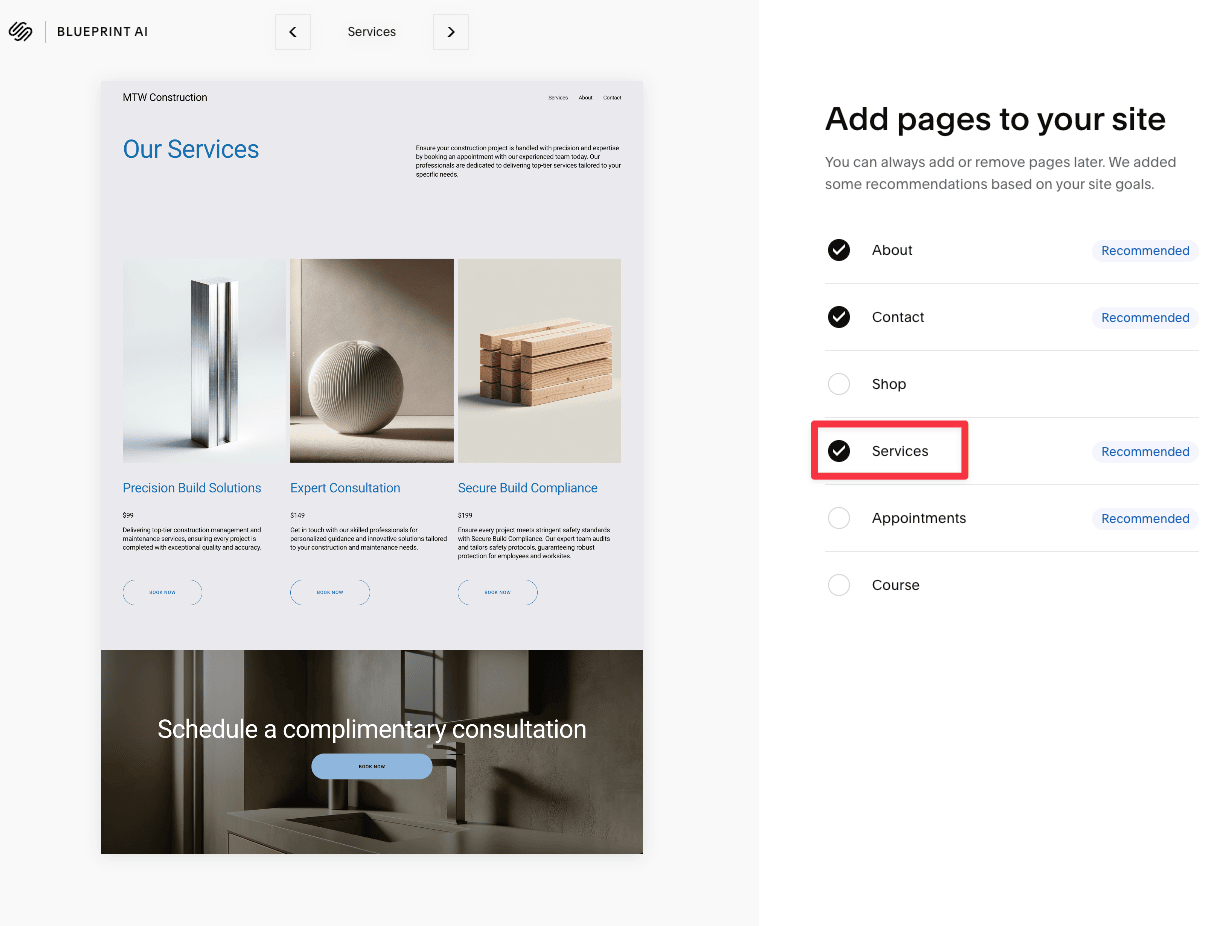The image size is (1223, 926).
Task: Uncheck the Contact page checkbox
Action: (839, 317)
